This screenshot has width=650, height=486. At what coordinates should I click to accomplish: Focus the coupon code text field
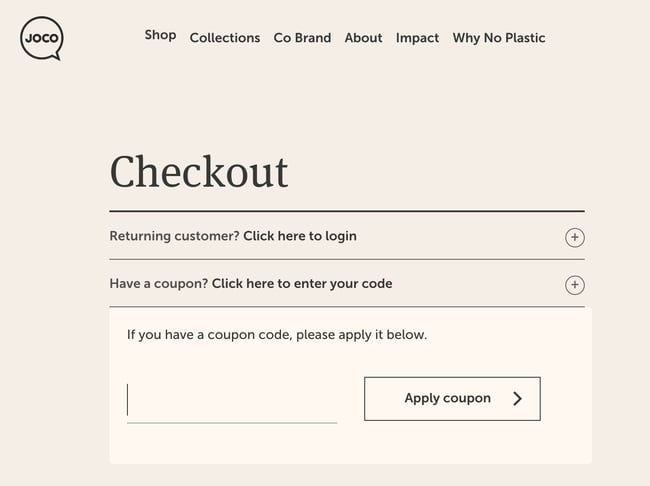(x=232, y=400)
